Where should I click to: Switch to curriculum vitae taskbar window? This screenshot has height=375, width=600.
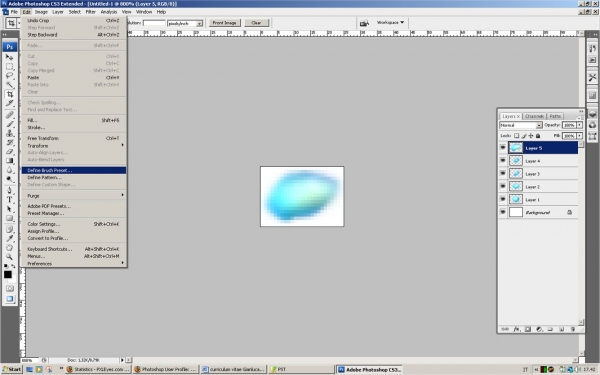[233, 369]
